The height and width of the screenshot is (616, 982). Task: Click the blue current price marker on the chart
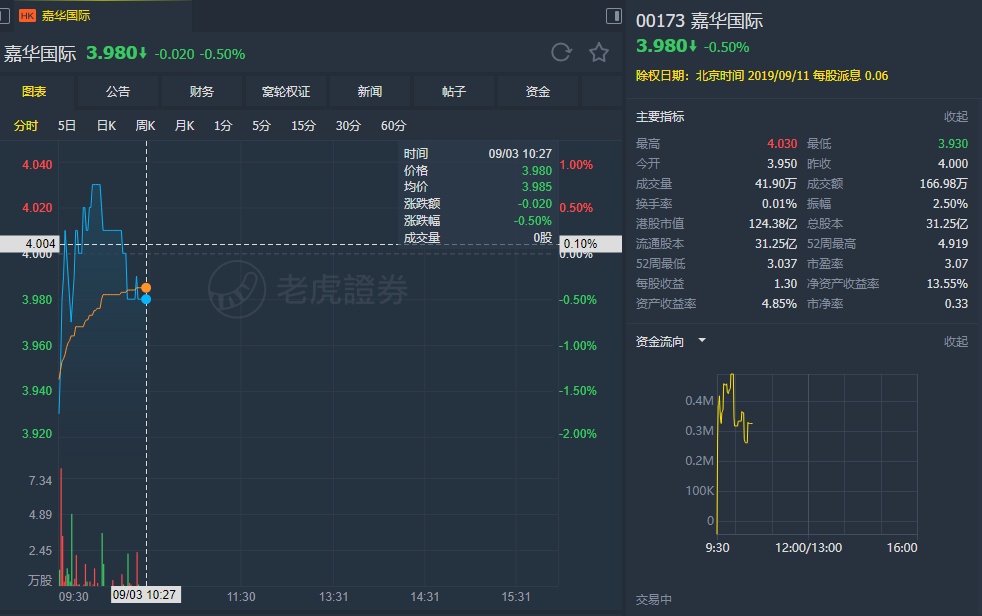tap(146, 299)
